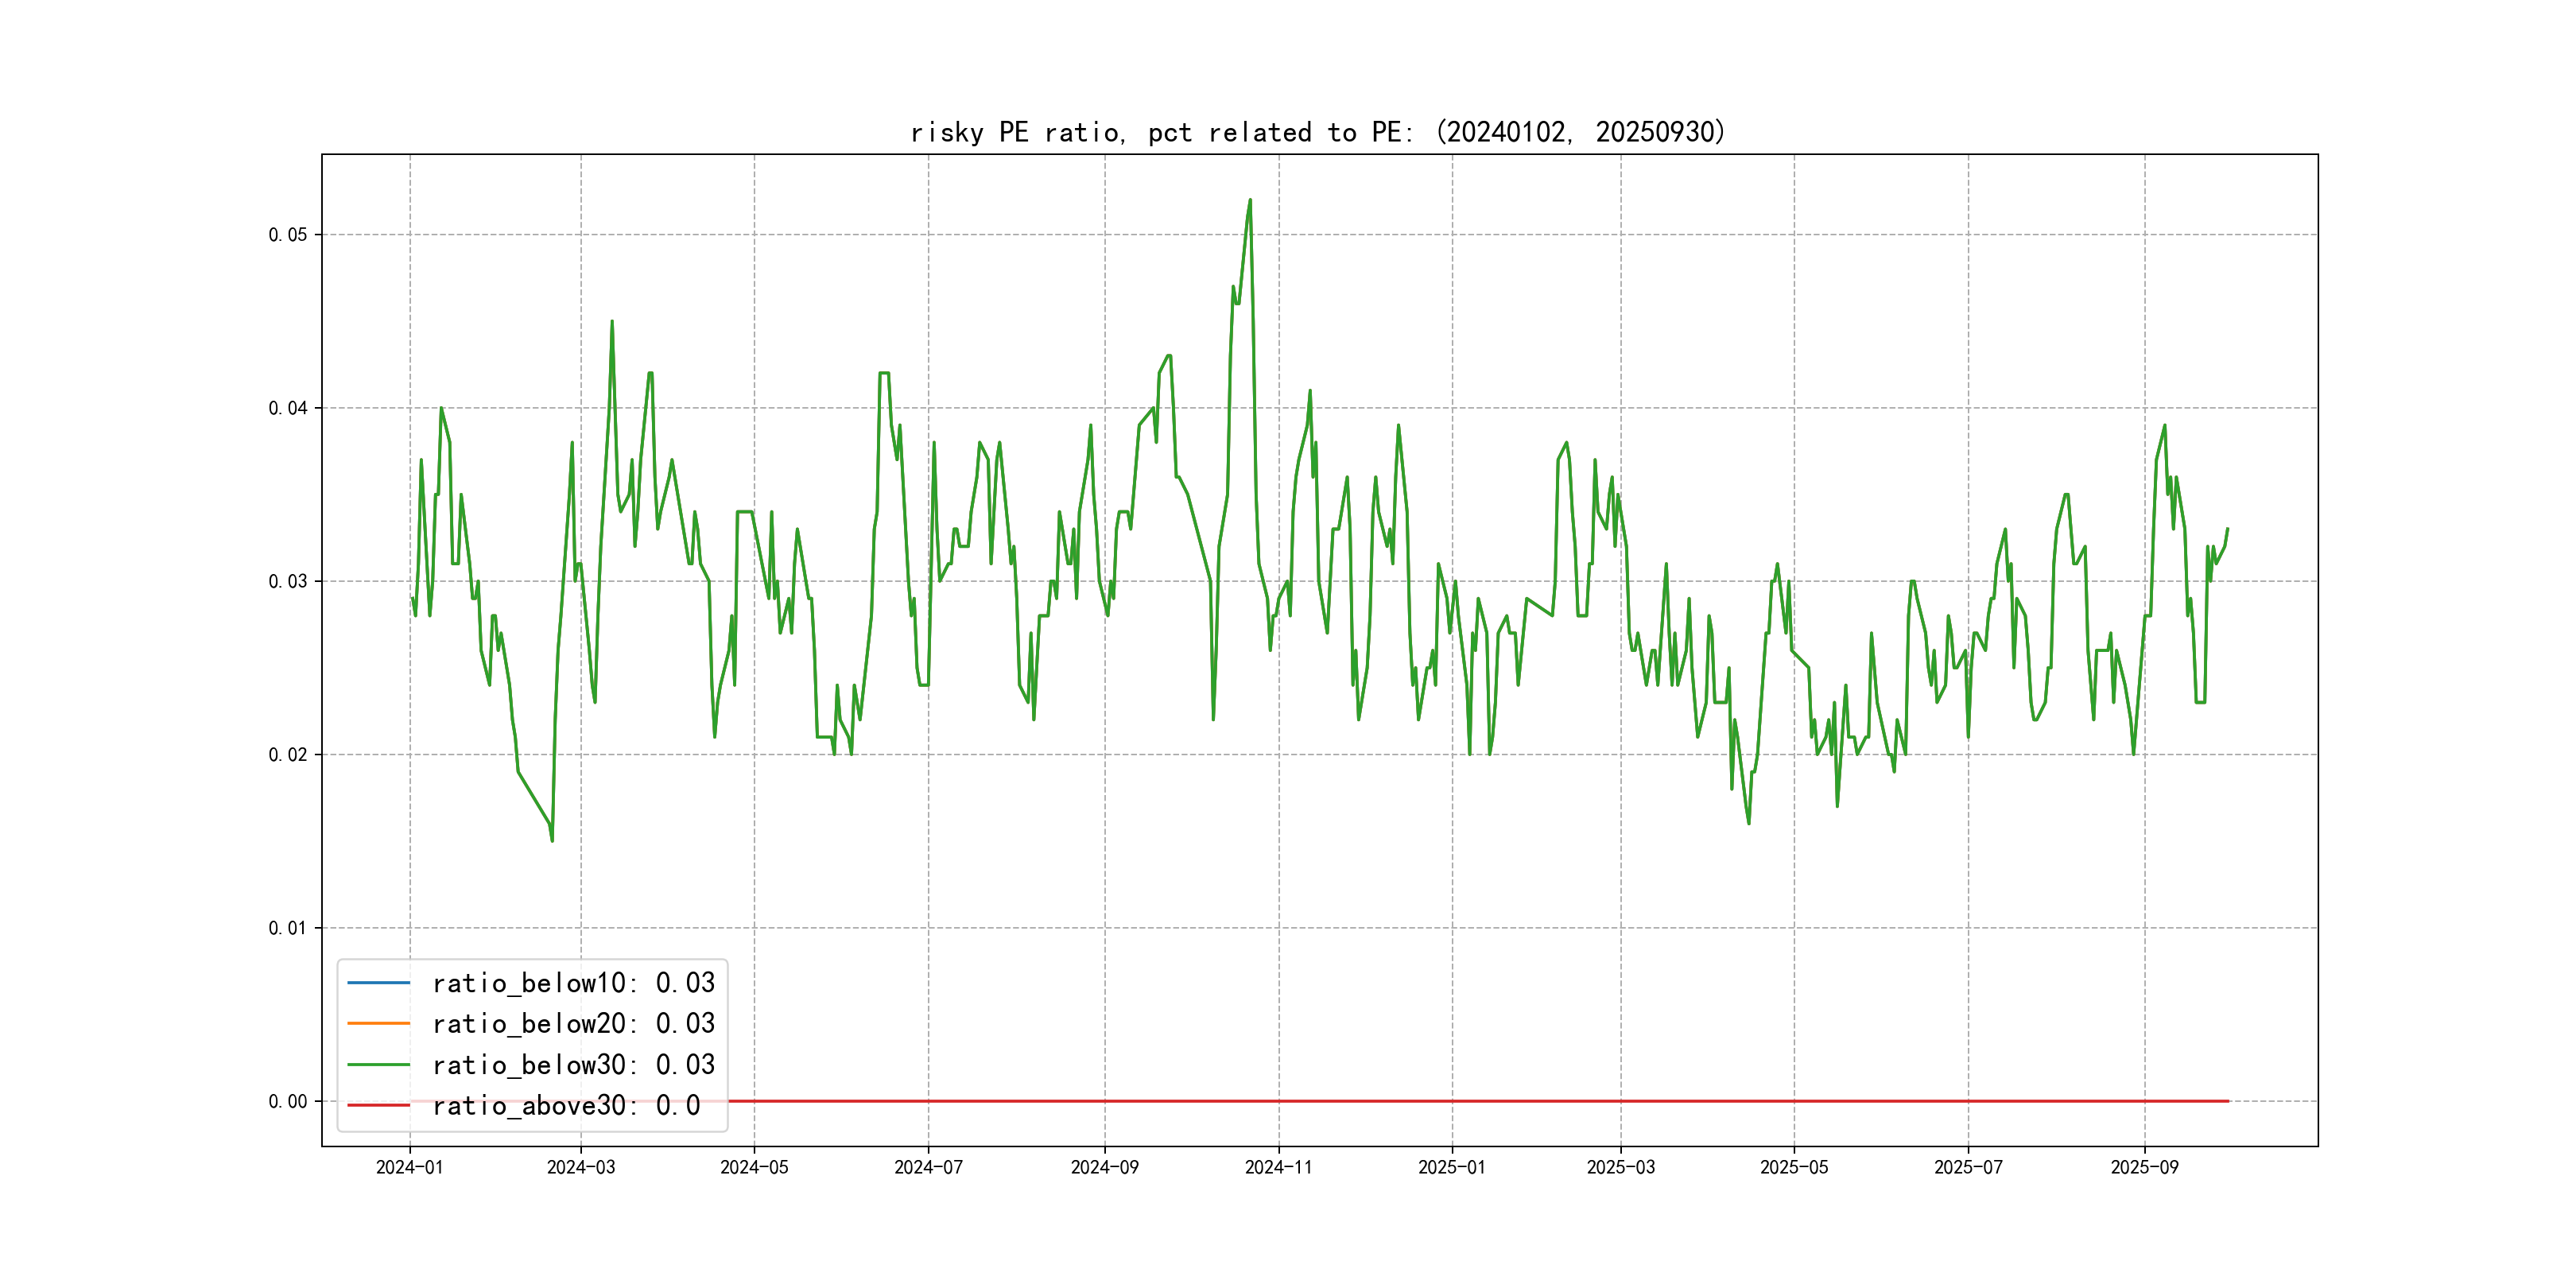Image resolution: width=2576 pixels, height=1288 pixels.
Task: Click the 2024-11 x-axis tick label
Action: pyautogui.click(x=1278, y=1167)
